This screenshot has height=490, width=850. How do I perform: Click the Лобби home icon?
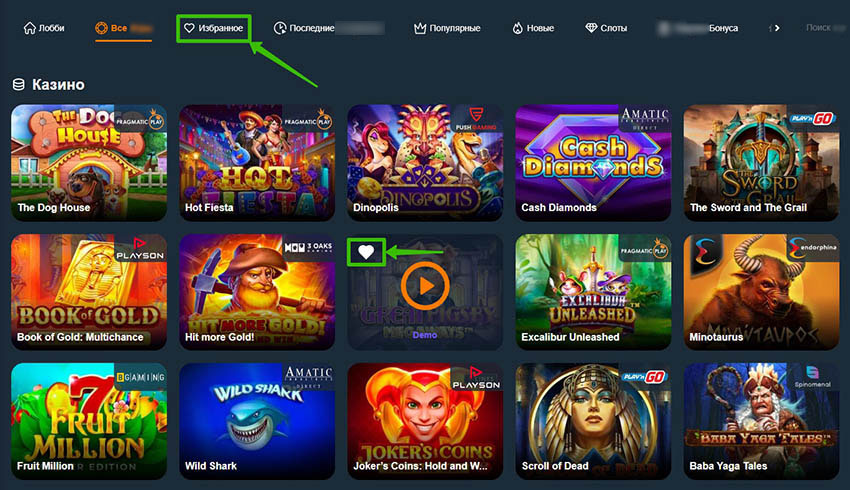[x=29, y=28]
